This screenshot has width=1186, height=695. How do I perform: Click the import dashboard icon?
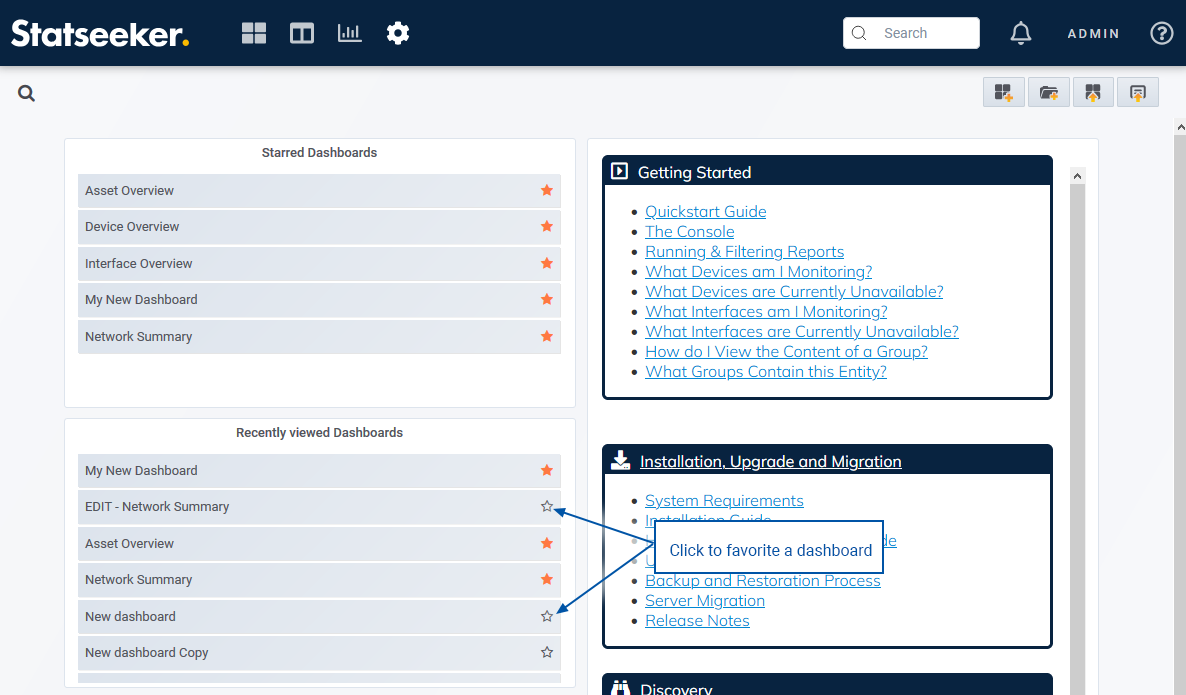1093,93
